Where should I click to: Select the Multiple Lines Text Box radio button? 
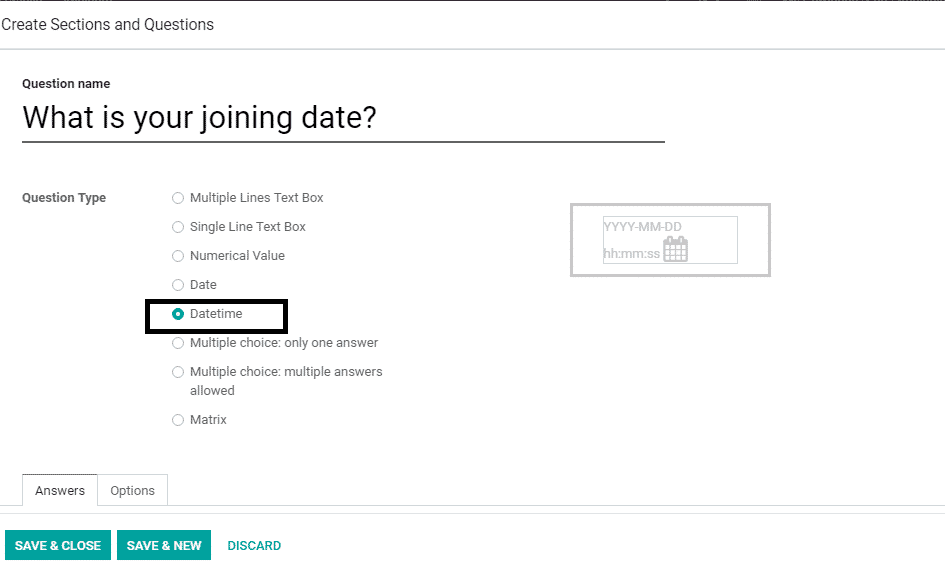pos(178,198)
